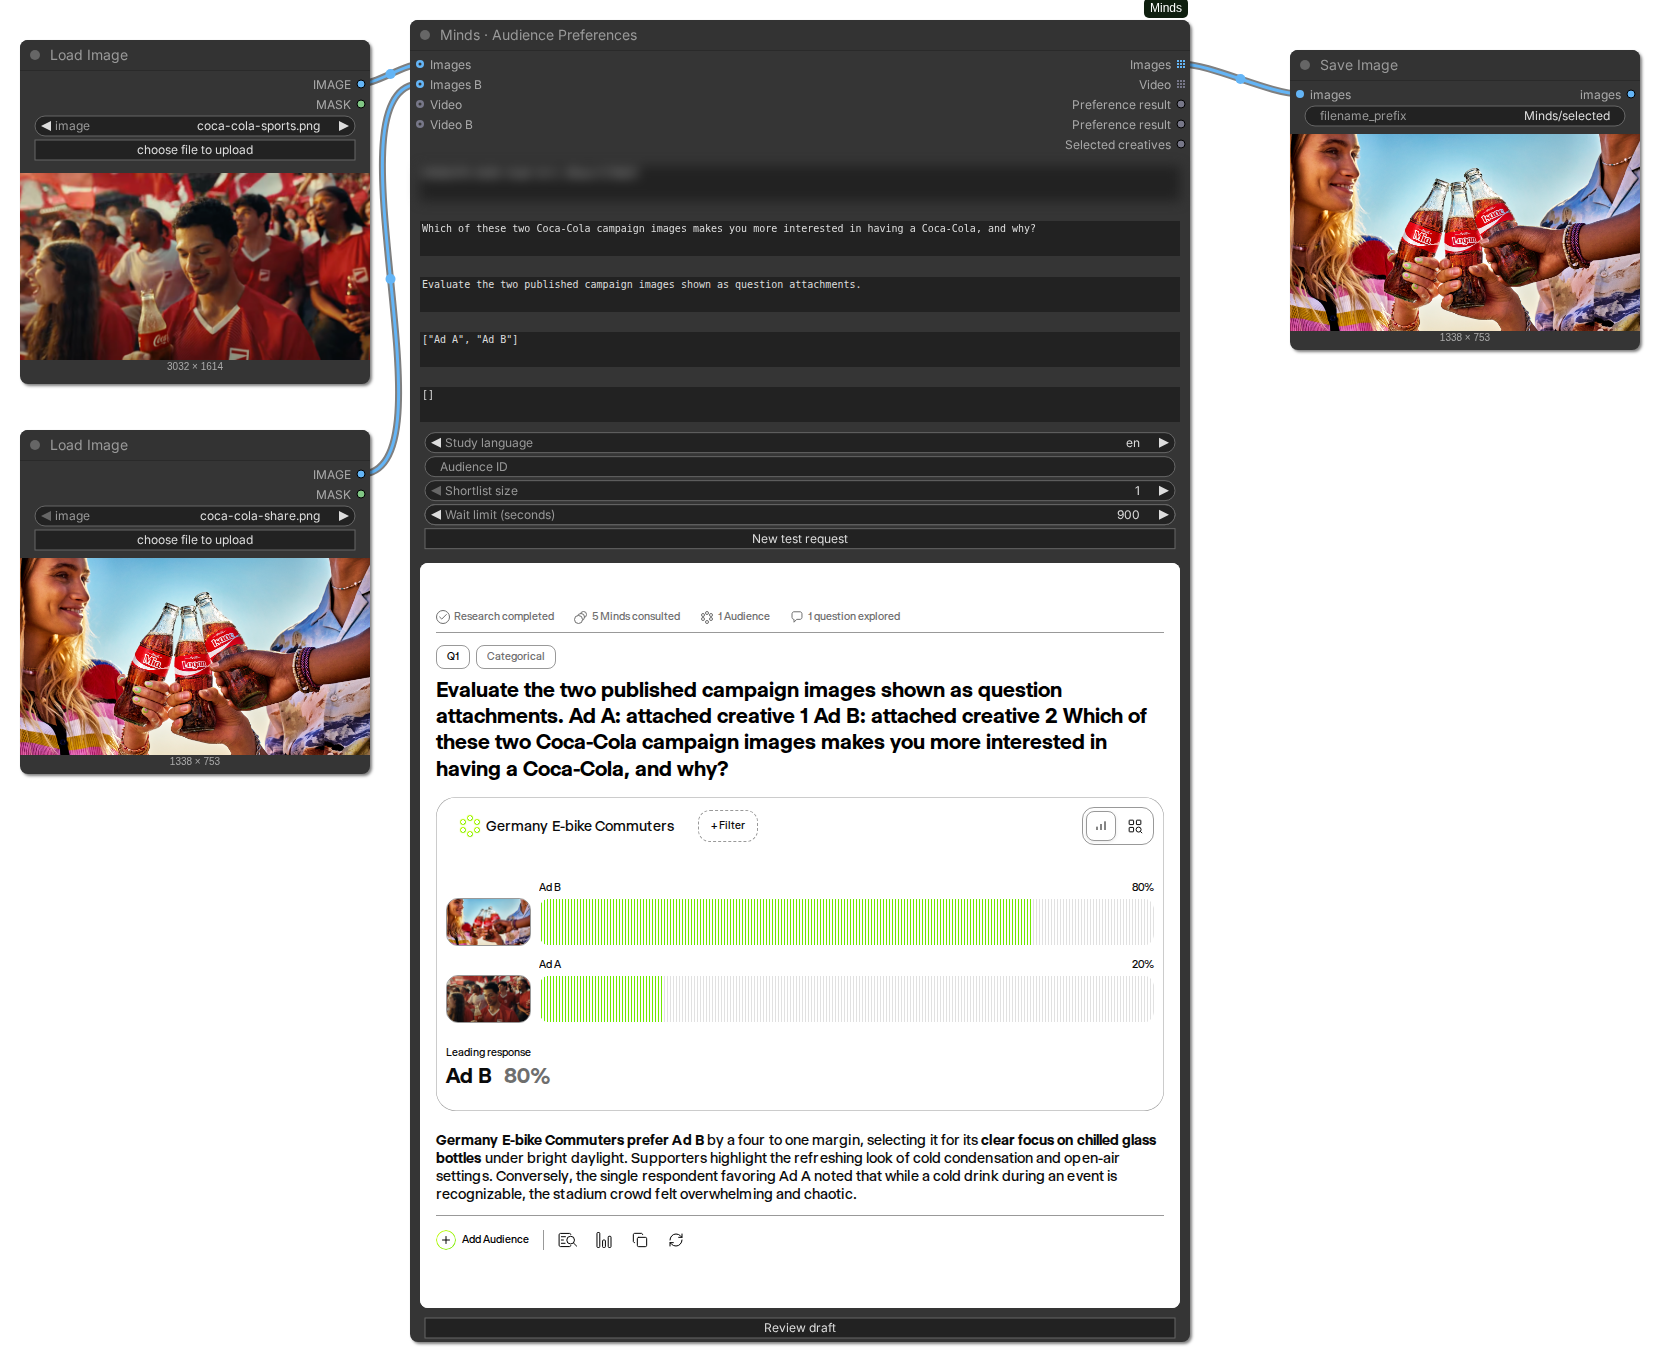Click the Selected creatives output socket
The image size is (1660, 1362).
pos(1181,144)
